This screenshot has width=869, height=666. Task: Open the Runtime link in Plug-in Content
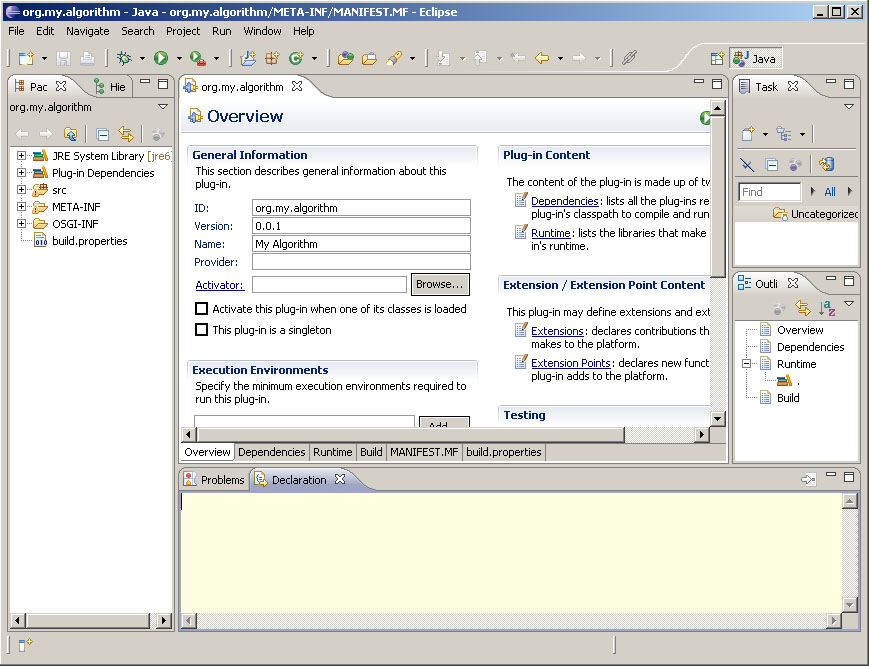click(551, 233)
